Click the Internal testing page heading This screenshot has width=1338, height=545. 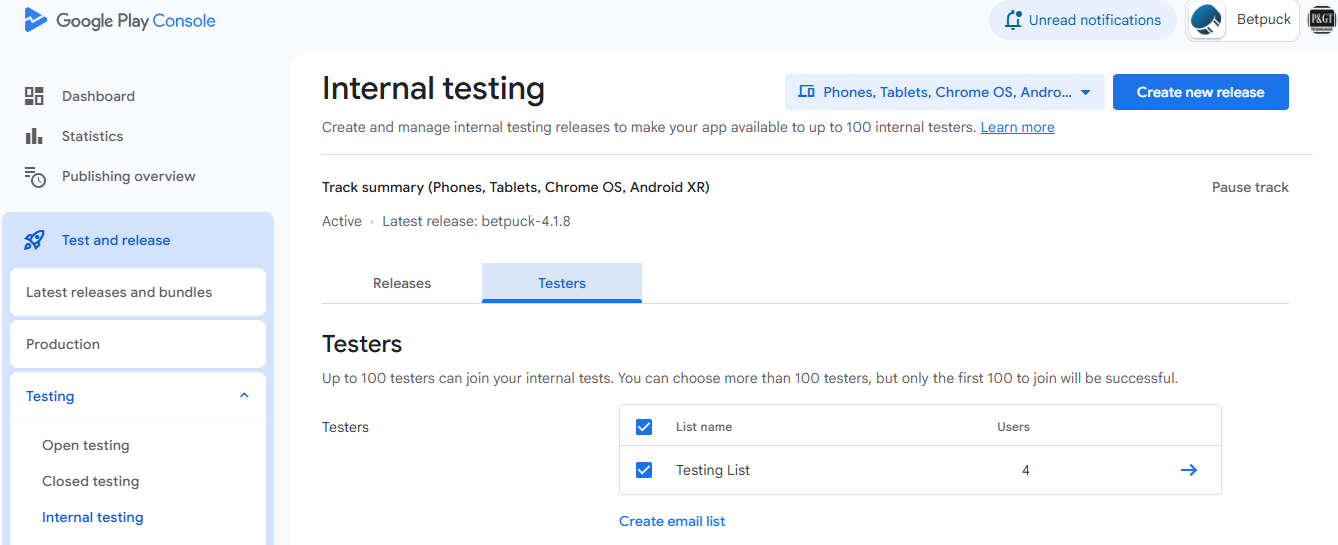(x=433, y=88)
